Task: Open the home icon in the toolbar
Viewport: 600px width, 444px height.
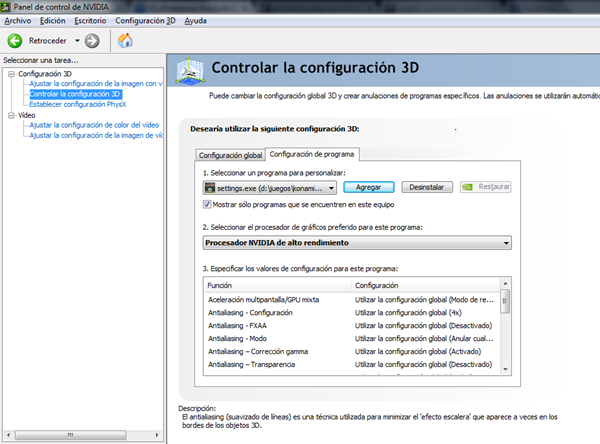Action: [125, 41]
